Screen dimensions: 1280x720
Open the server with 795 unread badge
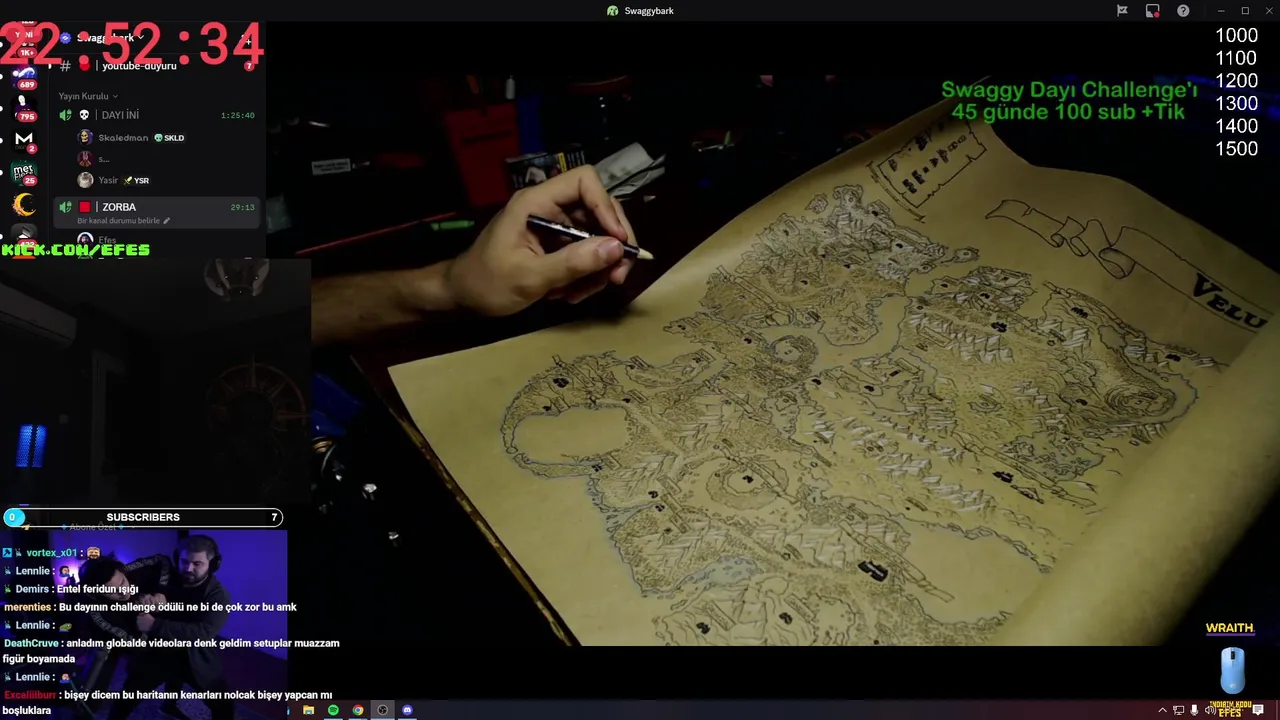click(24, 106)
